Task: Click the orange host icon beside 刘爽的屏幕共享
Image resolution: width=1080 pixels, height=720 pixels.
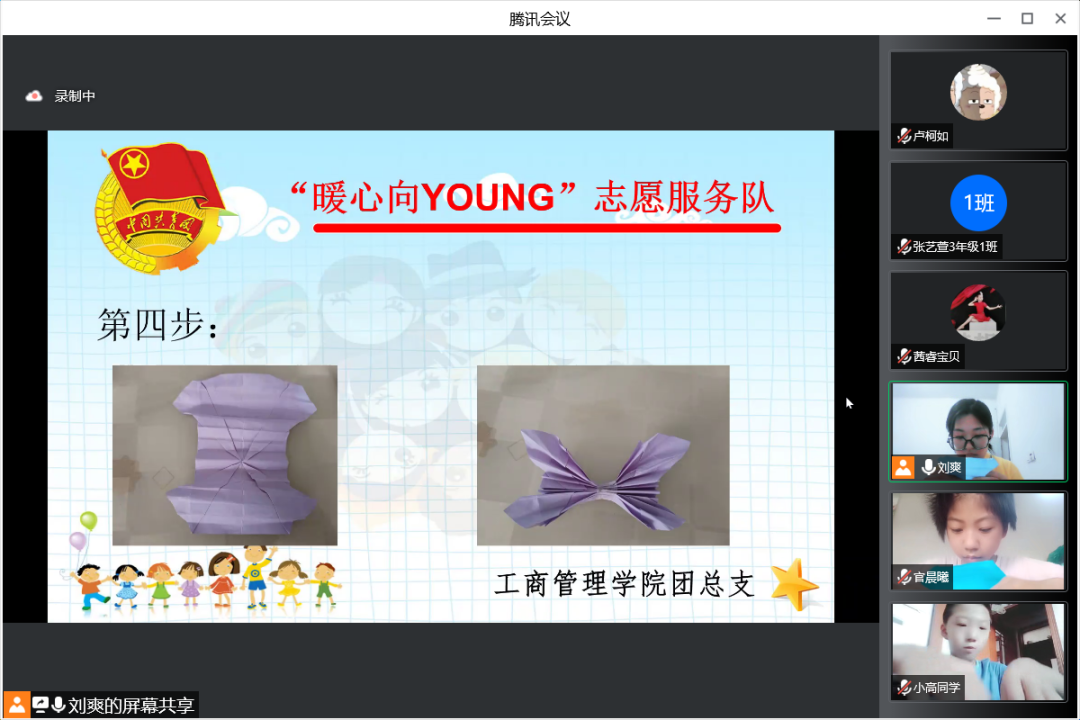Action: (x=16, y=705)
